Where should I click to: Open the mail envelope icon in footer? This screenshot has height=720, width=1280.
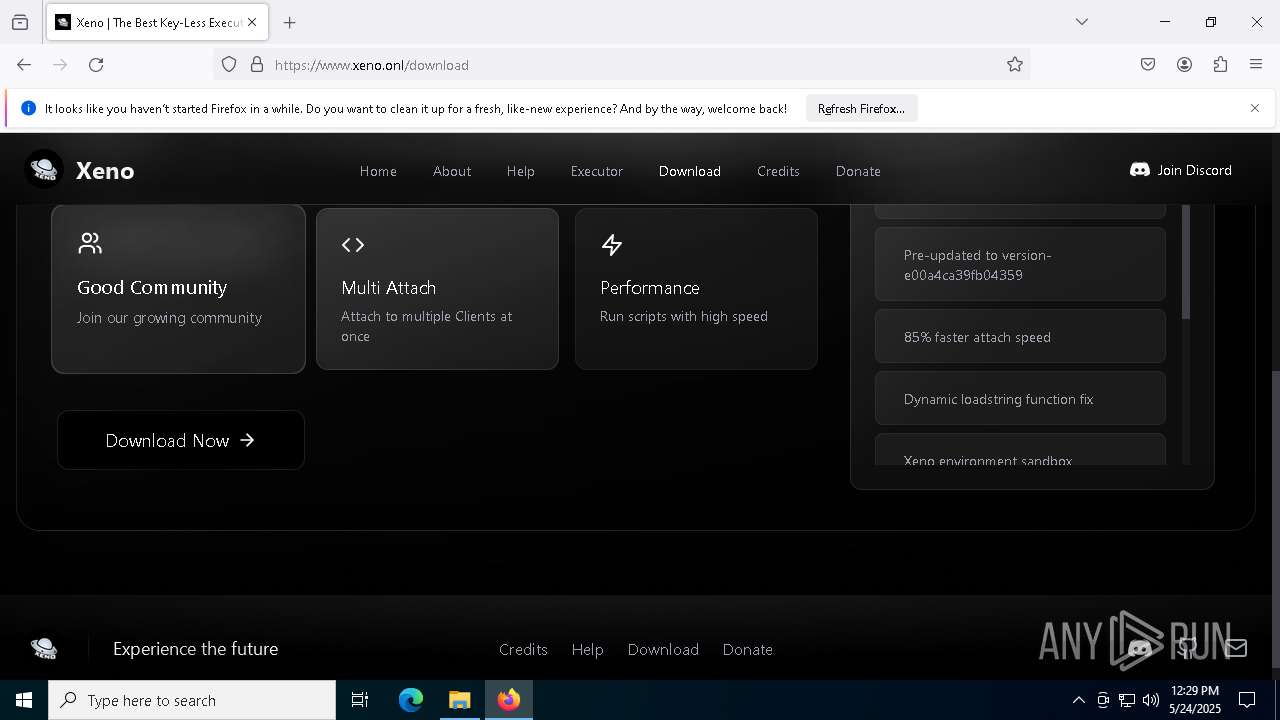tap(1236, 648)
